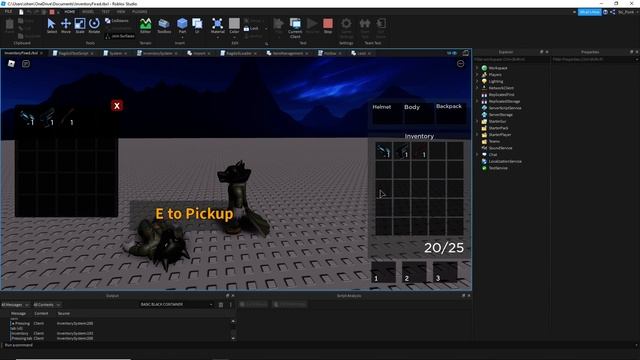Click the Filter workspace search field
Image resolution: width=640 pixels, height=360 pixels.
511,60
